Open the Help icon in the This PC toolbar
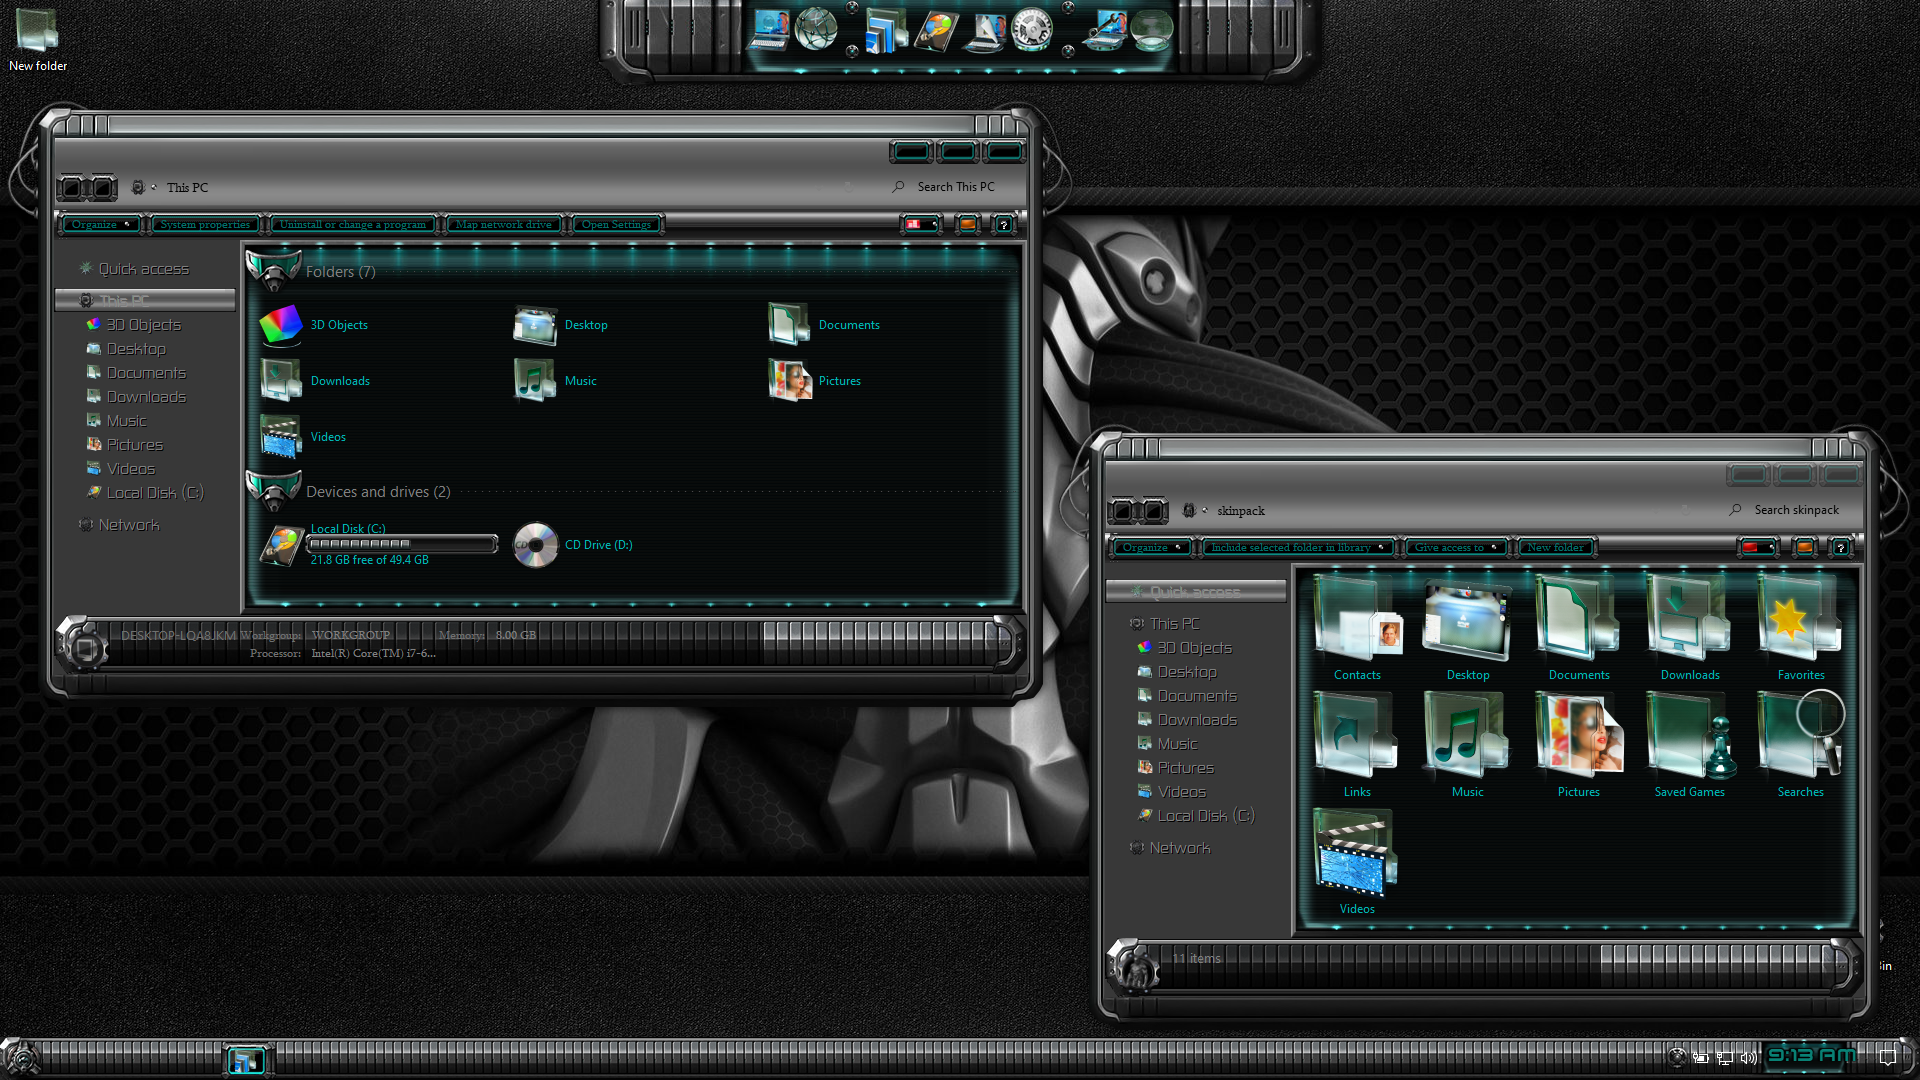 point(1003,224)
